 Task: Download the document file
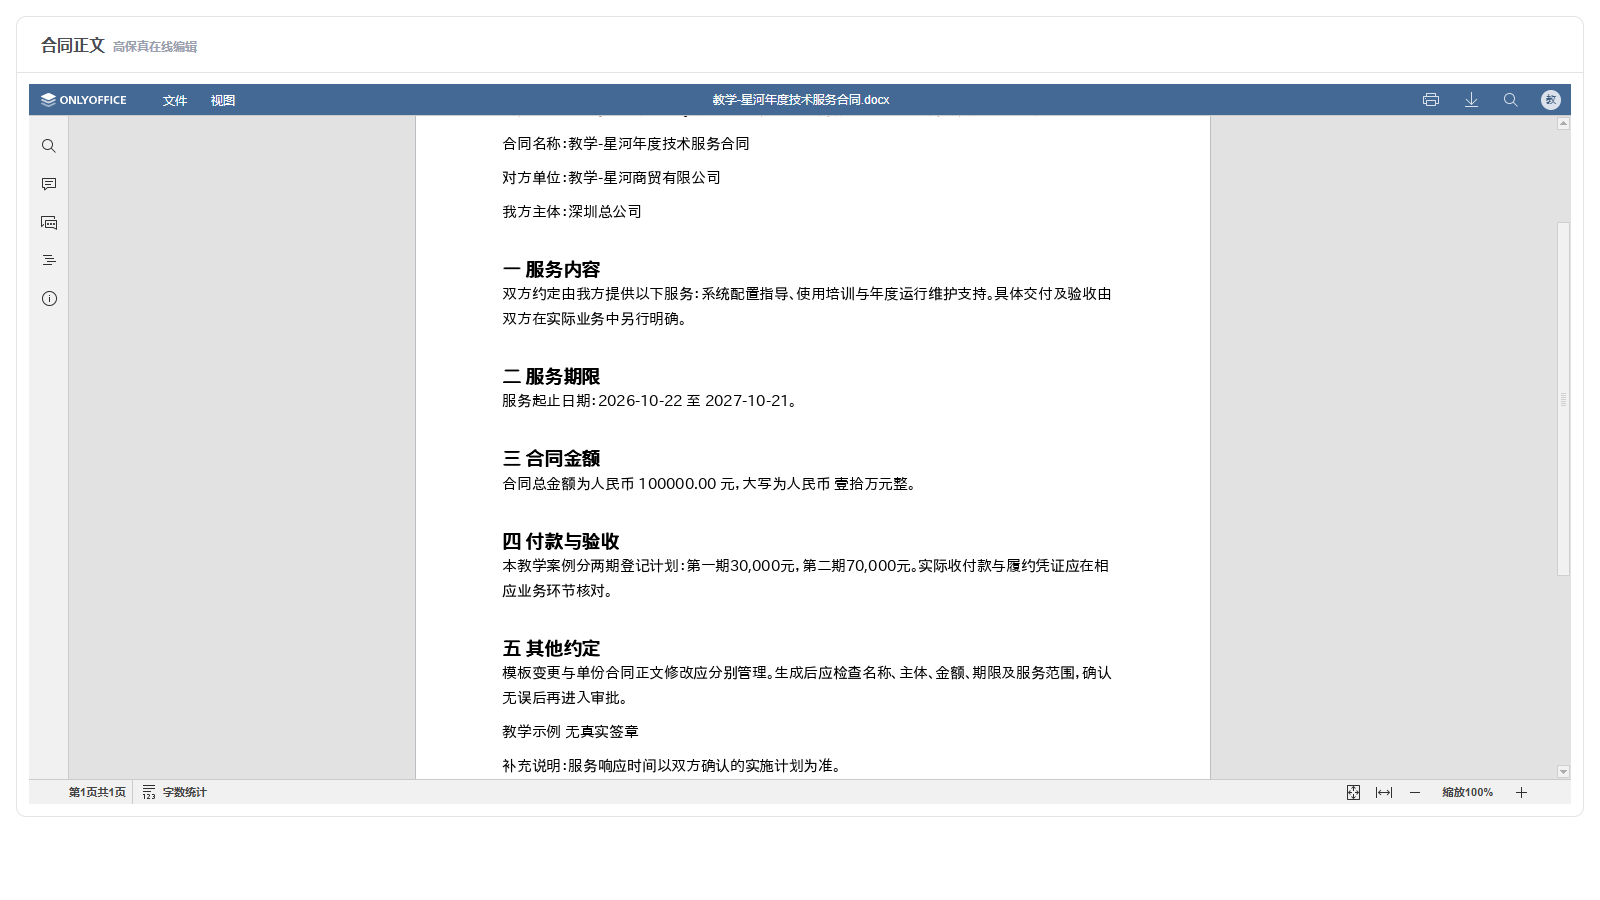click(1471, 100)
